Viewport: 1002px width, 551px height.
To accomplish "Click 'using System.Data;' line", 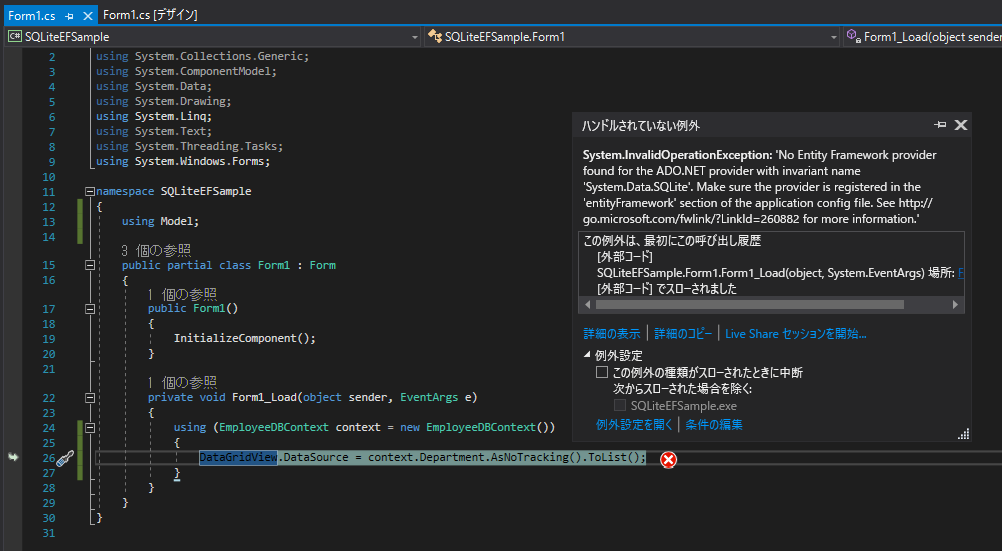I will 154,86.
